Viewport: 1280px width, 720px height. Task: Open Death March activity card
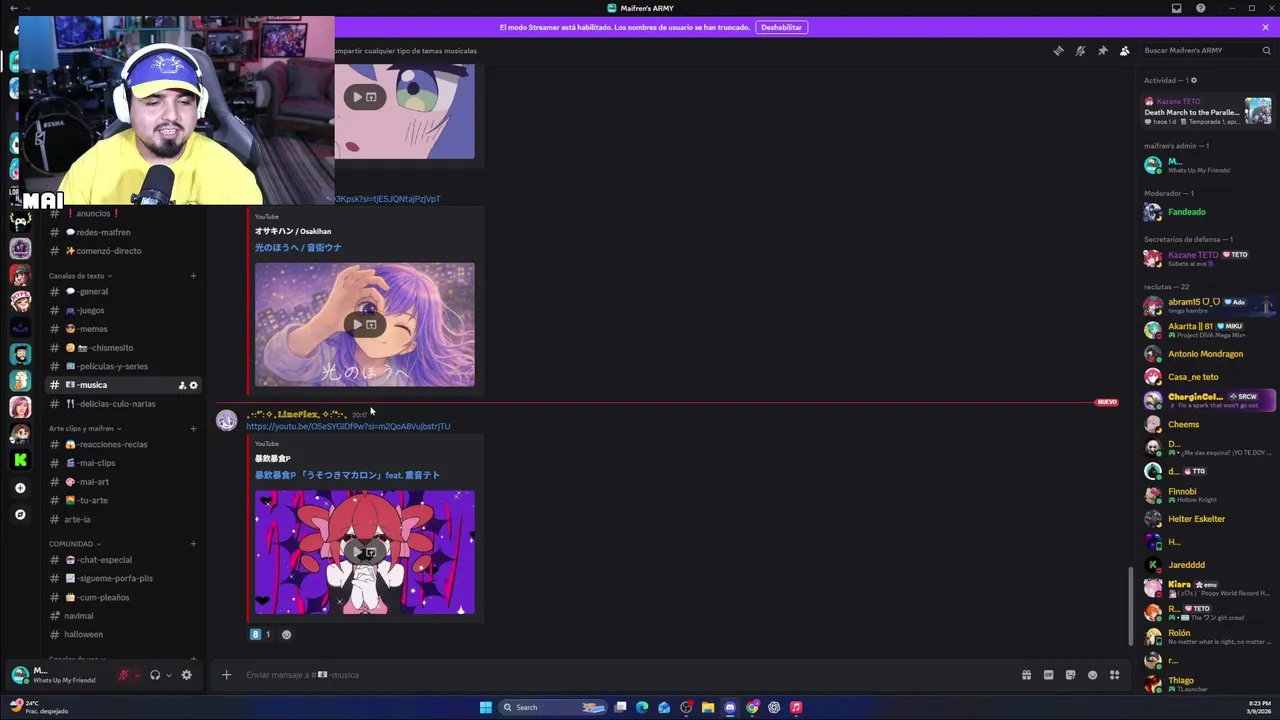(x=1208, y=110)
